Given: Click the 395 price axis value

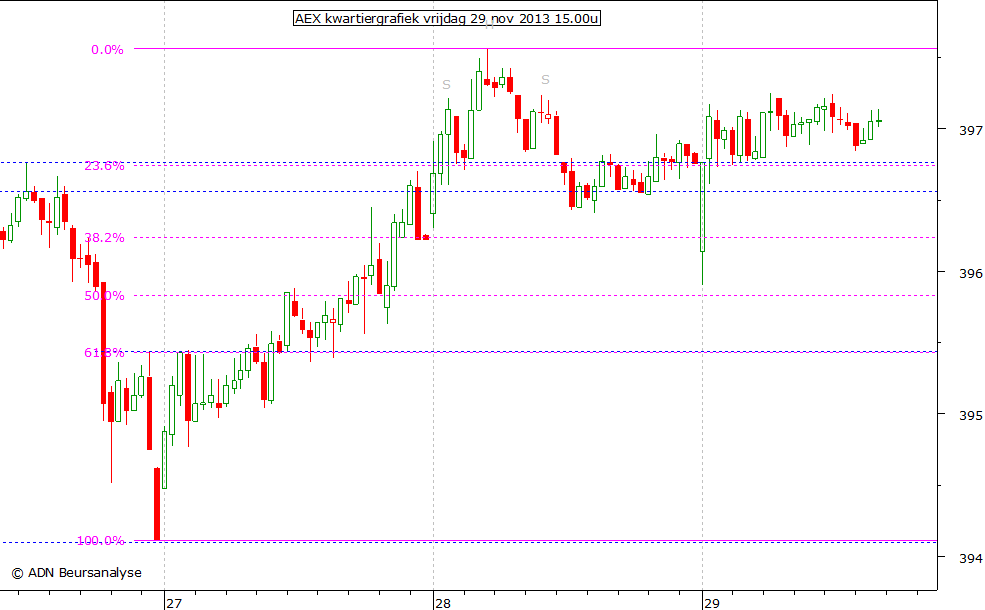Looking at the screenshot, I should 971,415.
